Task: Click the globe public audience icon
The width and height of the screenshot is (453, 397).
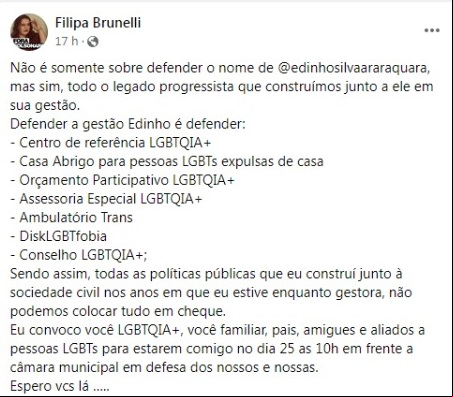Action: coord(93,41)
